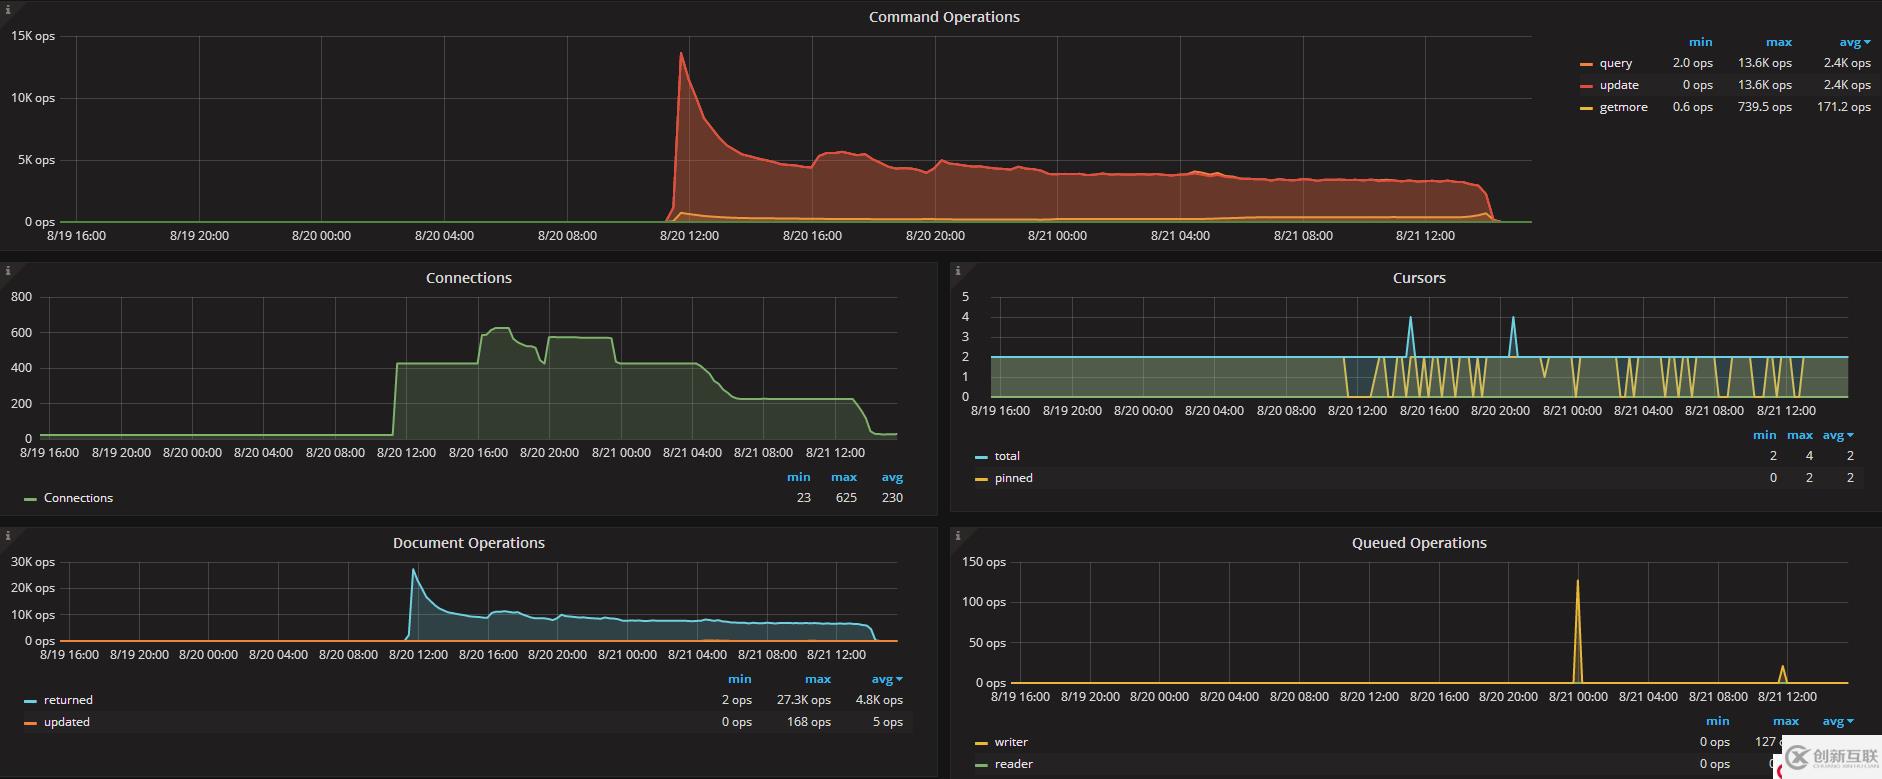Viewport: 1882px width, 779px height.
Task: Click the update series red color swatch
Action: (x=1586, y=86)
